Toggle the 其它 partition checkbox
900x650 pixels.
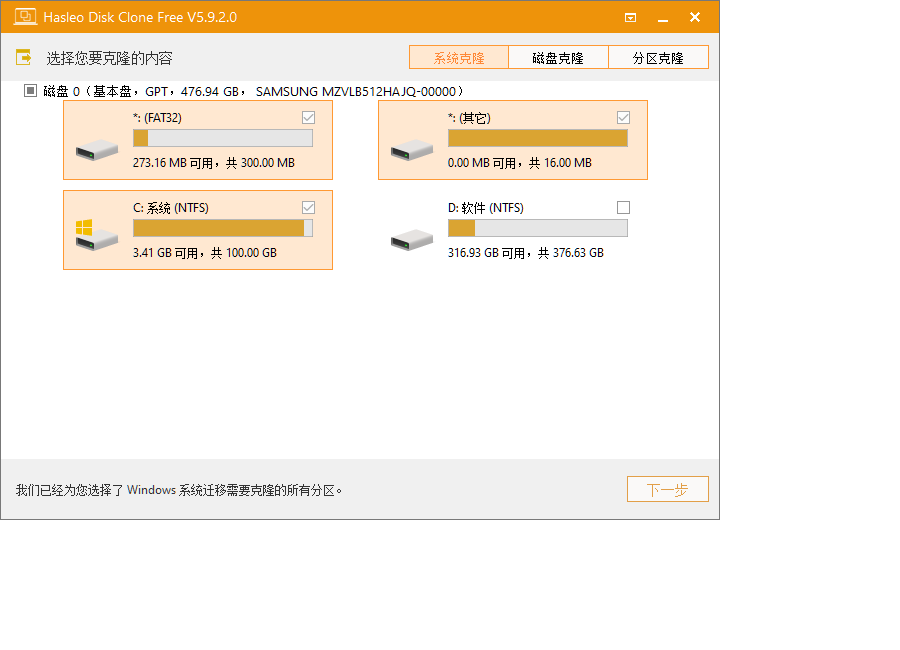point(623,118)
